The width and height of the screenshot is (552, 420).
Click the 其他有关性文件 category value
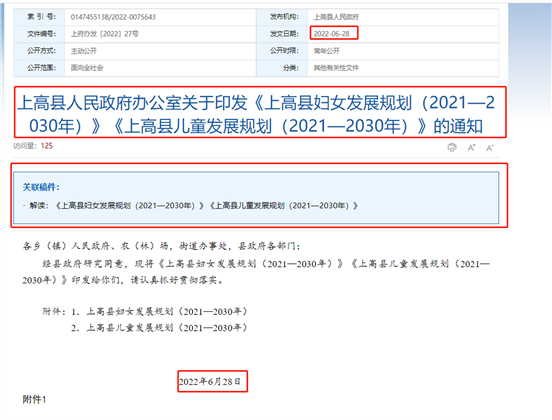pos(336,68)
